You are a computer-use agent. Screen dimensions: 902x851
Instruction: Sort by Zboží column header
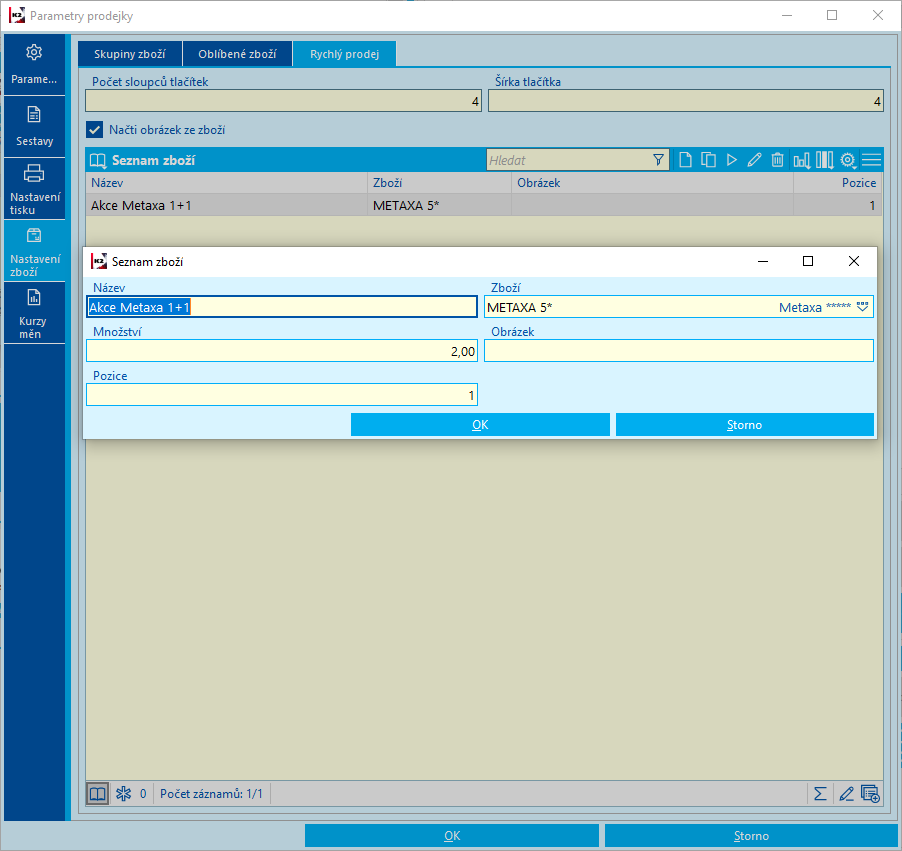point(439,183)
